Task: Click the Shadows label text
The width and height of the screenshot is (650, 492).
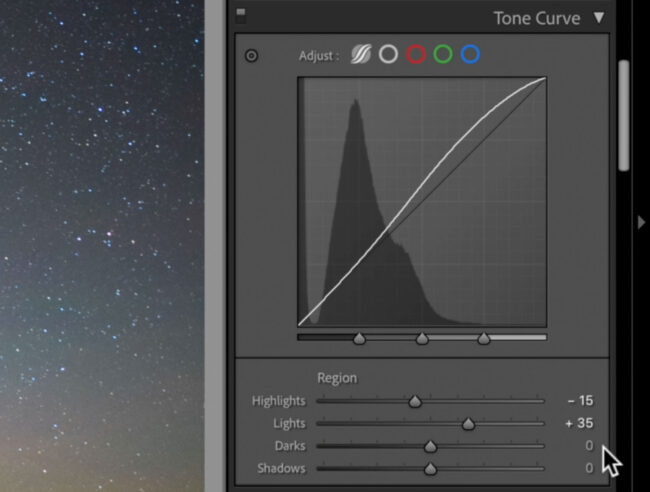Action: tap(281, 468)
